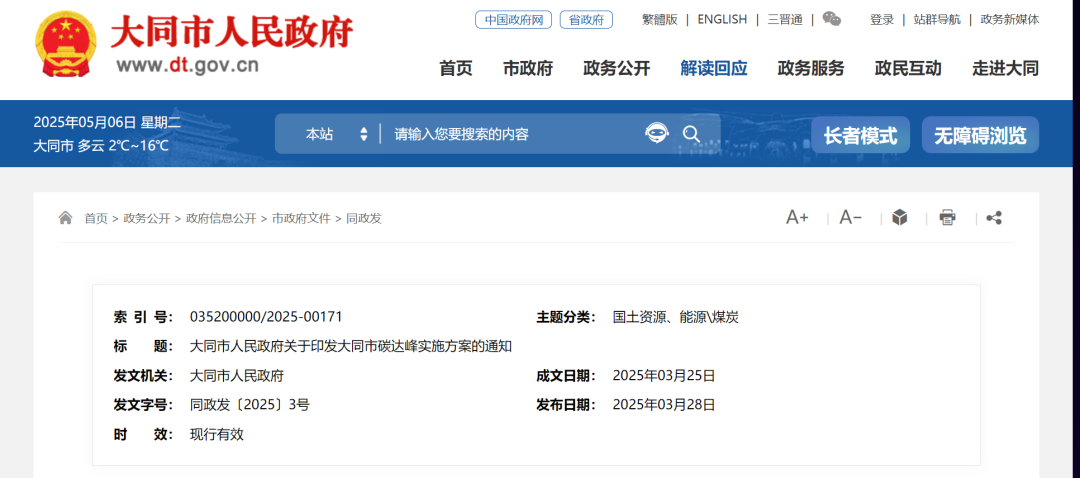Enable 无障碍浏览 accessible browsing
1080x478 pixels.
click(980, 135)
